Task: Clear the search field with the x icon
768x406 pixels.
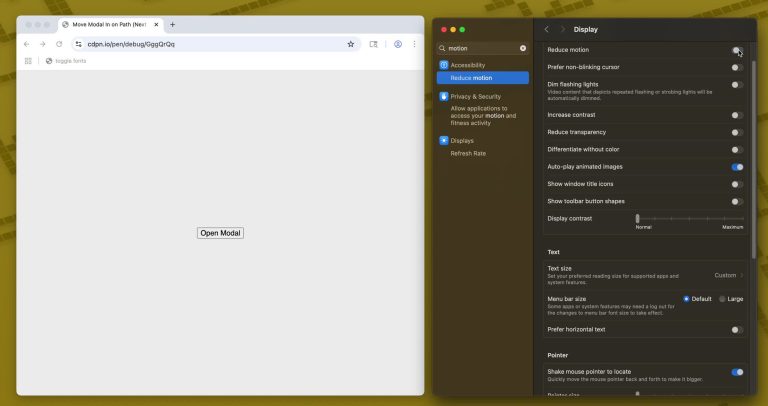Action: coord(522,48)
